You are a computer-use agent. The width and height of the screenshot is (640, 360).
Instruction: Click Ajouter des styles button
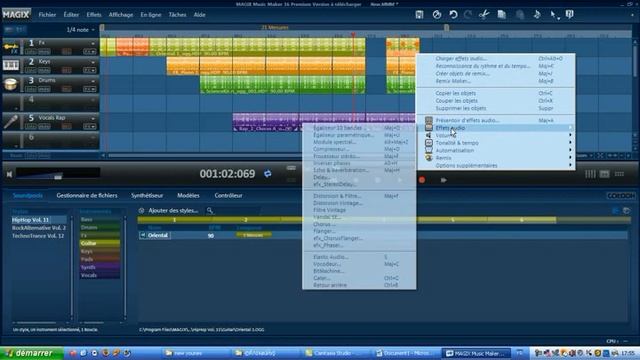coord(173,211)
